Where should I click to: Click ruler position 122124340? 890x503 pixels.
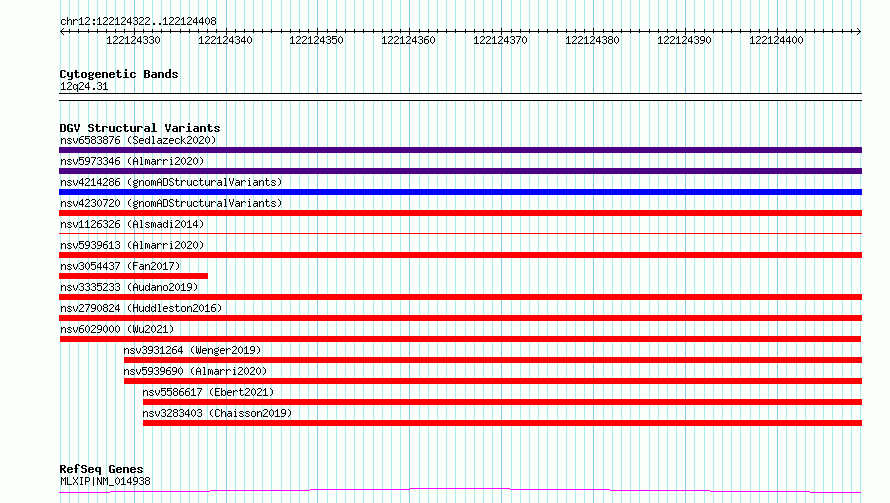225,40
